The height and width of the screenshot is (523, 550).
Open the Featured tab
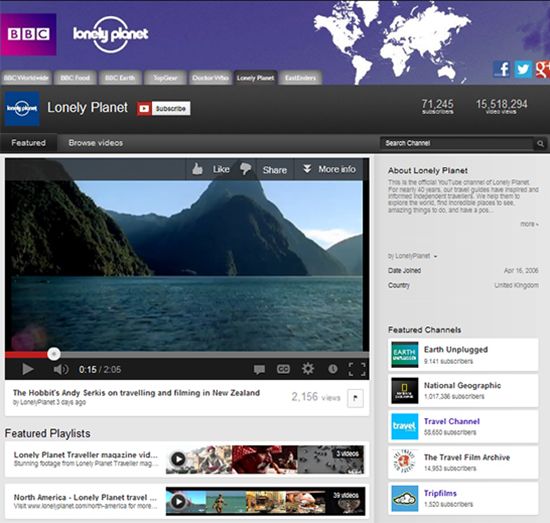click(28, 143)
